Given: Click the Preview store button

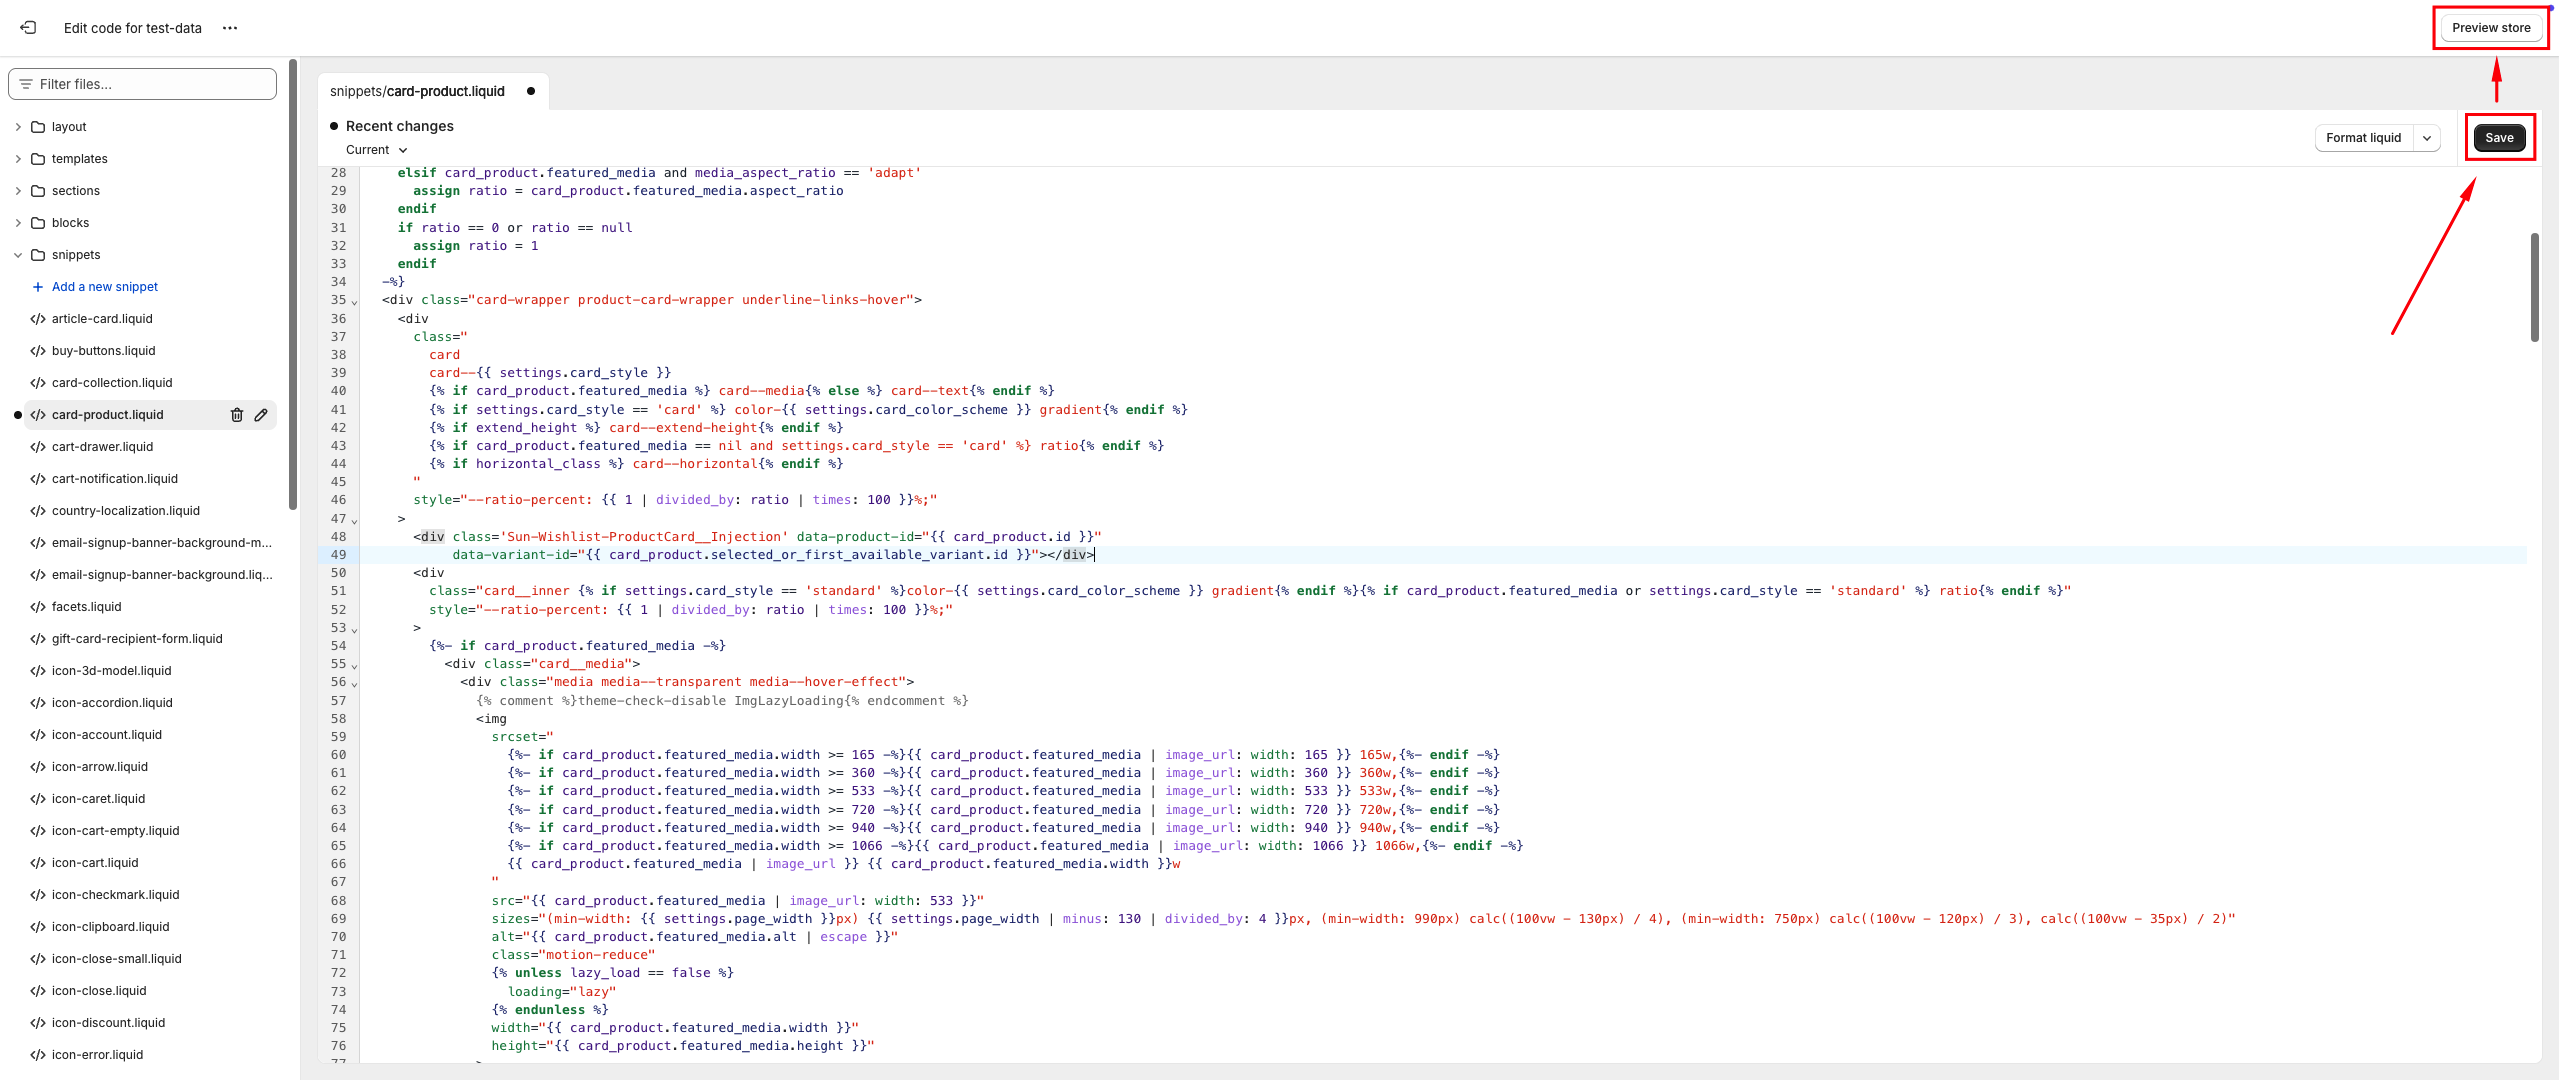Looking at the screenshot, I should (2490, 28).
